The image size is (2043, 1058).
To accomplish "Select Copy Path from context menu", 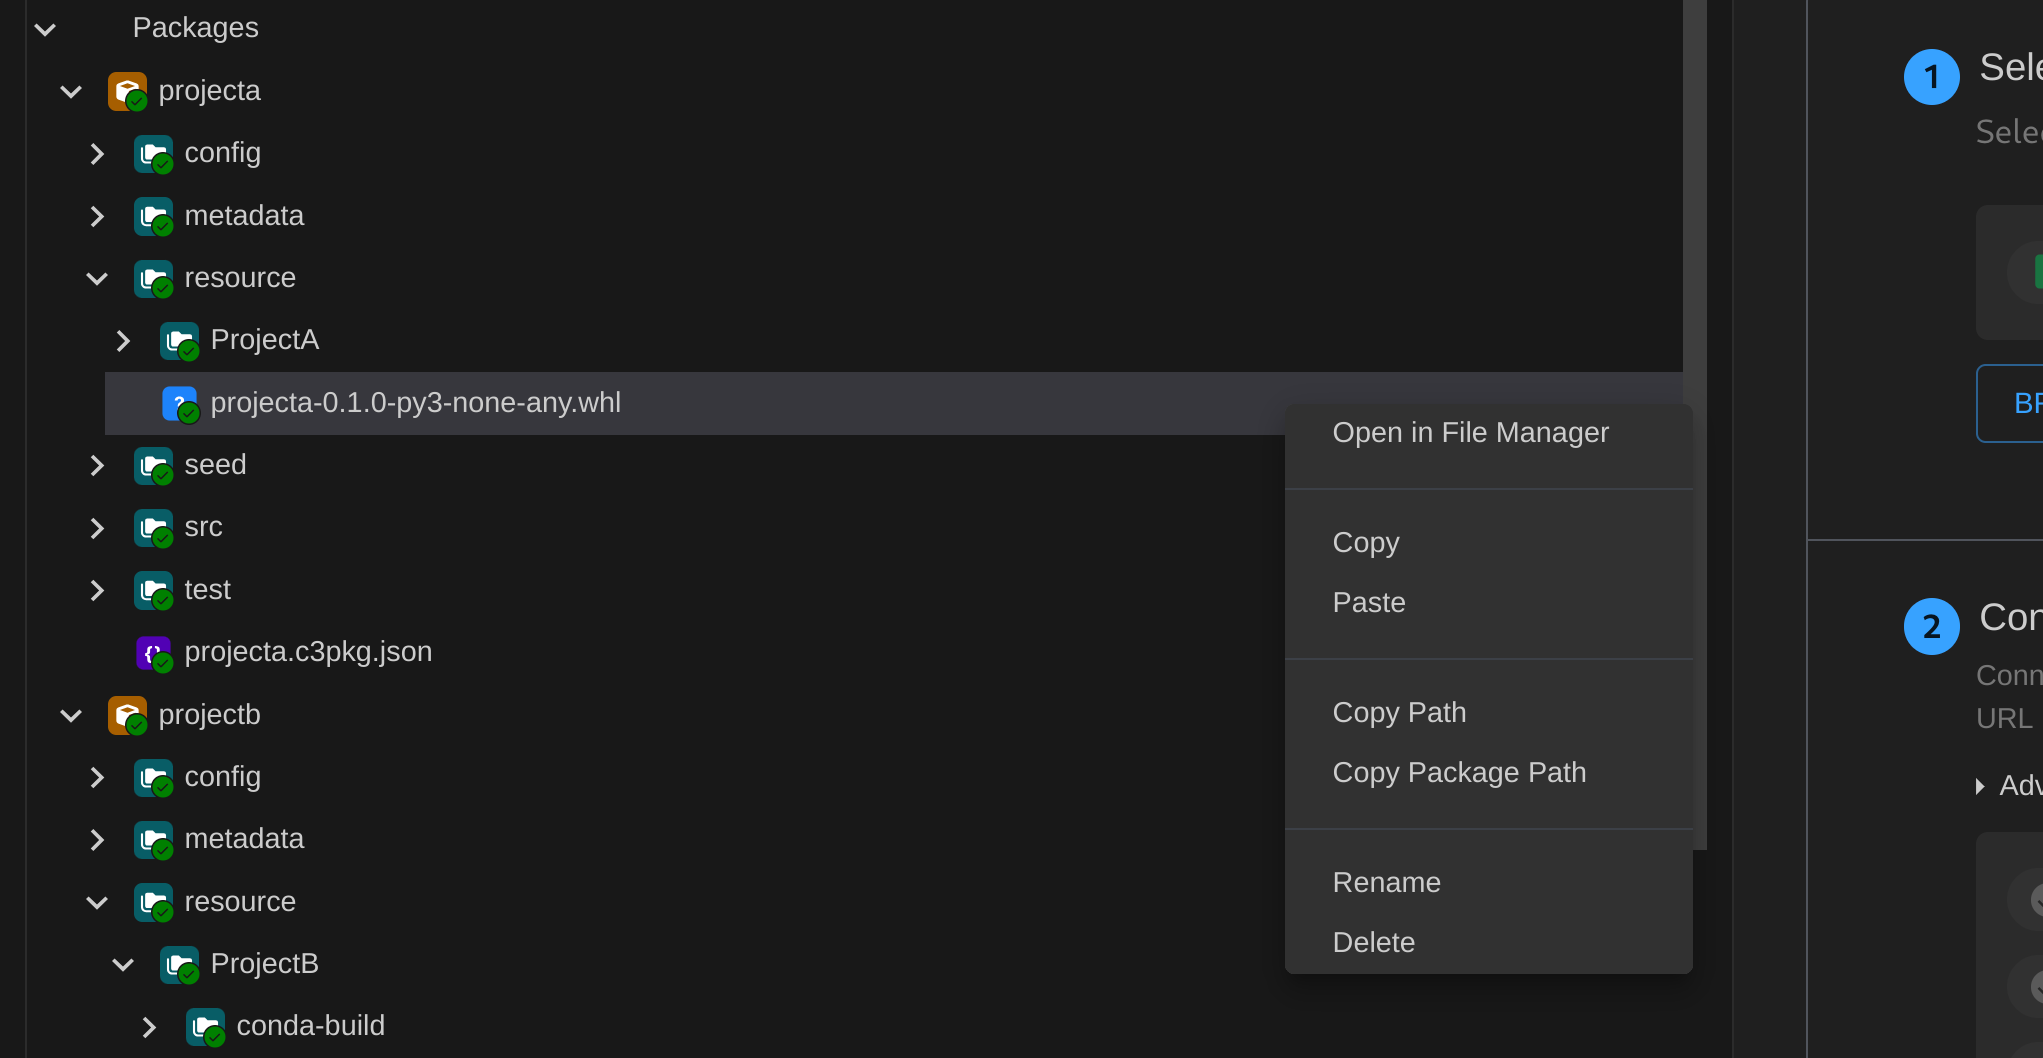I will [x=1399, y=713].
